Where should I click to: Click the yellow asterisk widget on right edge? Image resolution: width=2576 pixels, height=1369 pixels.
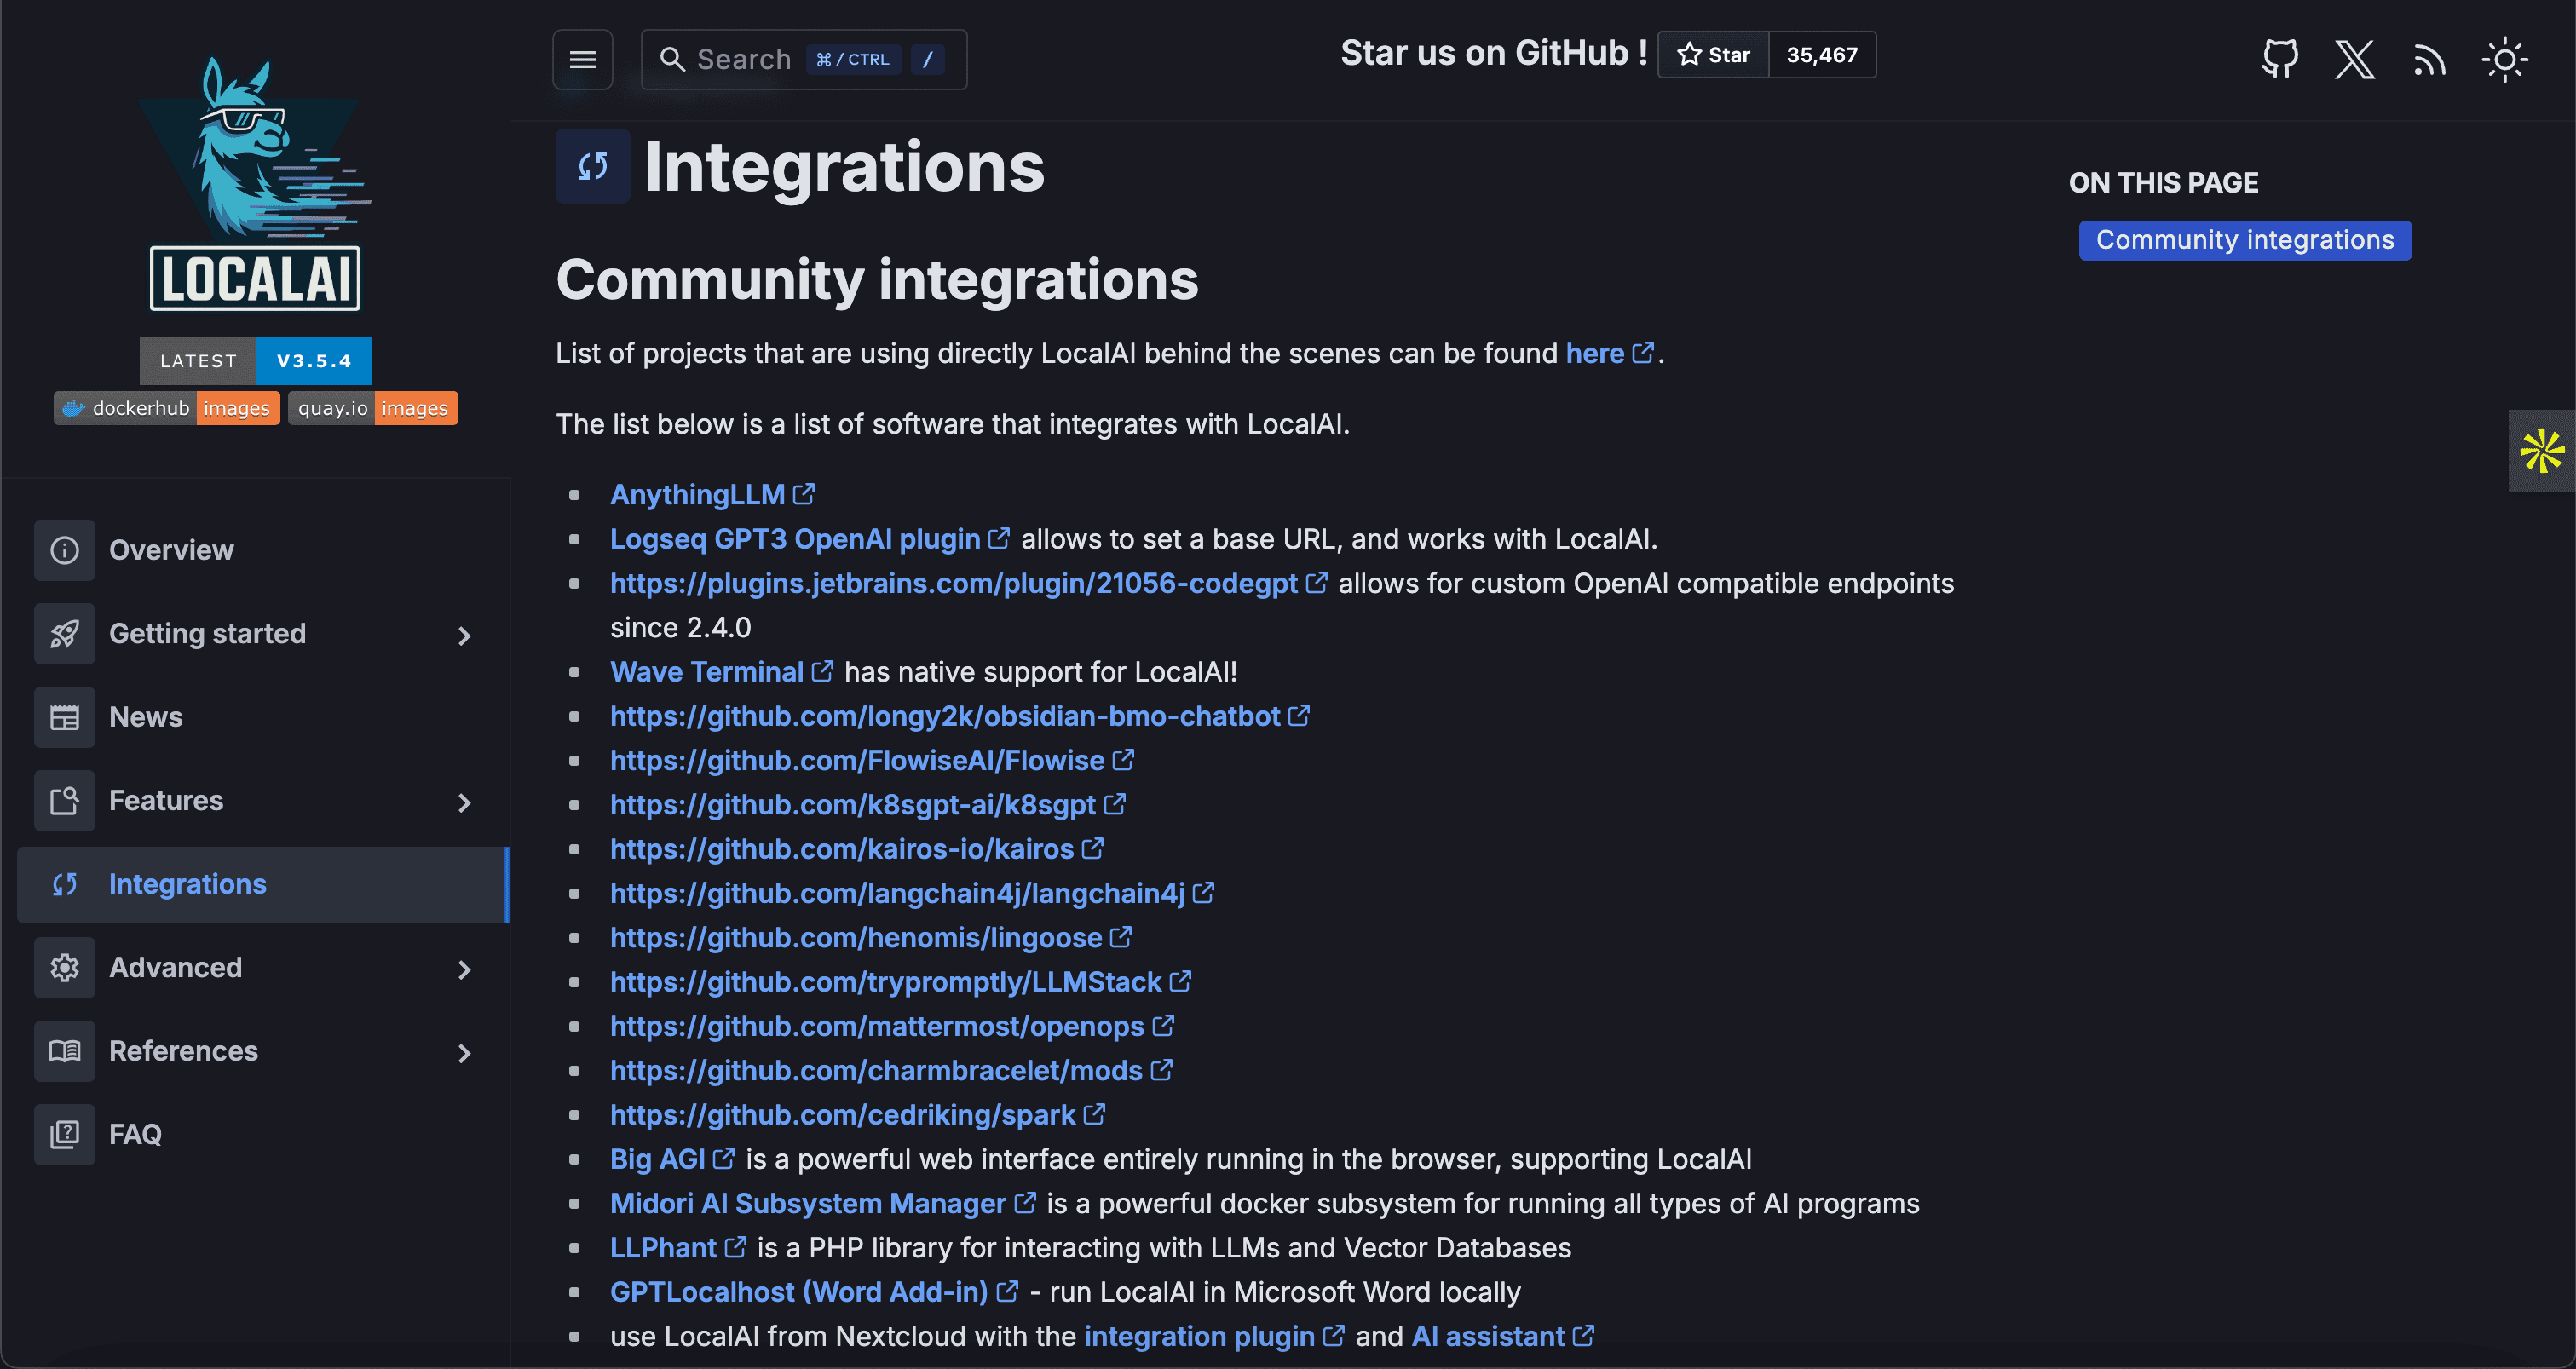coord(2542,451)
